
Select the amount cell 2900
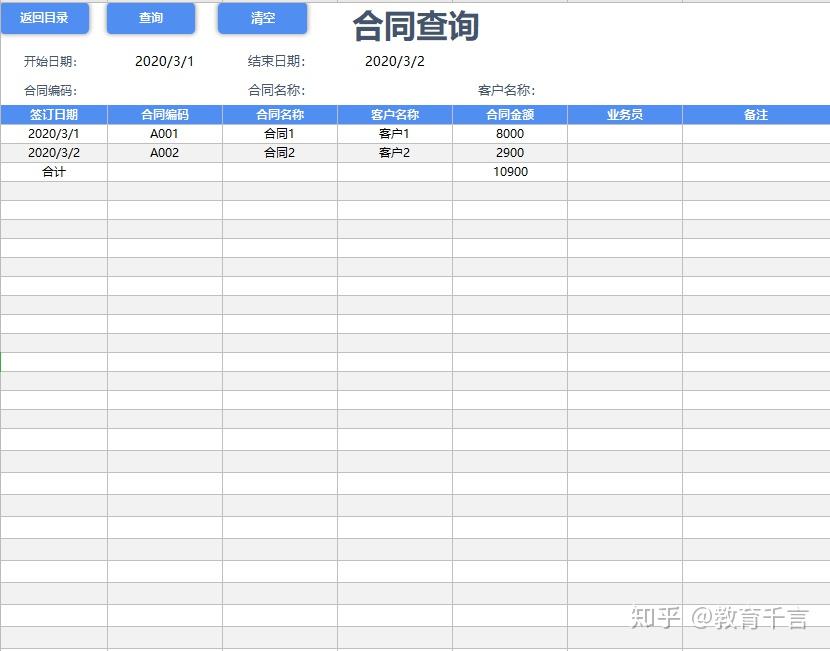(510, 153)
